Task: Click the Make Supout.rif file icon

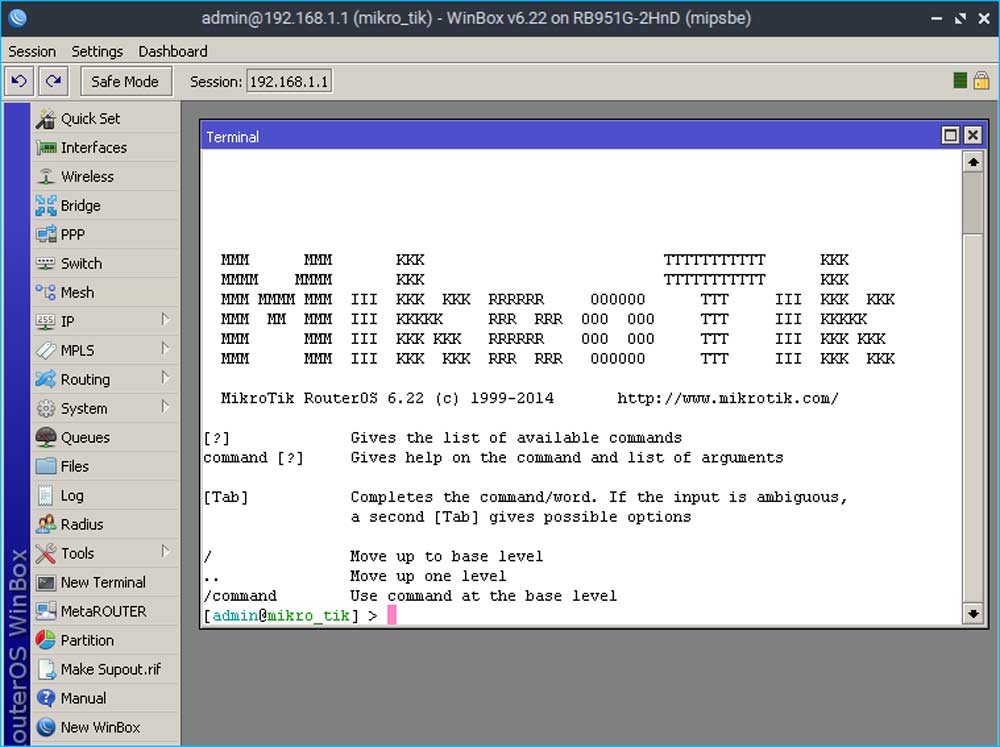Action: 46,669
